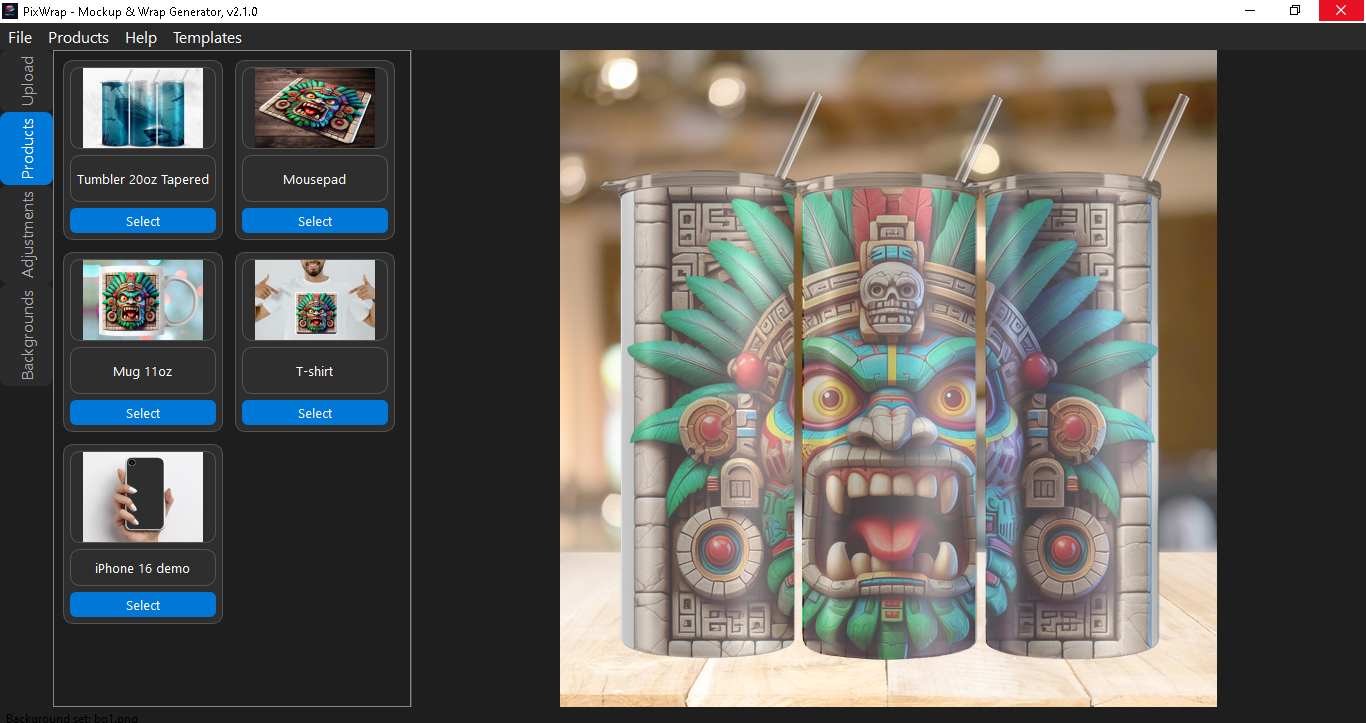
Task: Switch to the Adjustments side tab
Action: pos(27,234)
